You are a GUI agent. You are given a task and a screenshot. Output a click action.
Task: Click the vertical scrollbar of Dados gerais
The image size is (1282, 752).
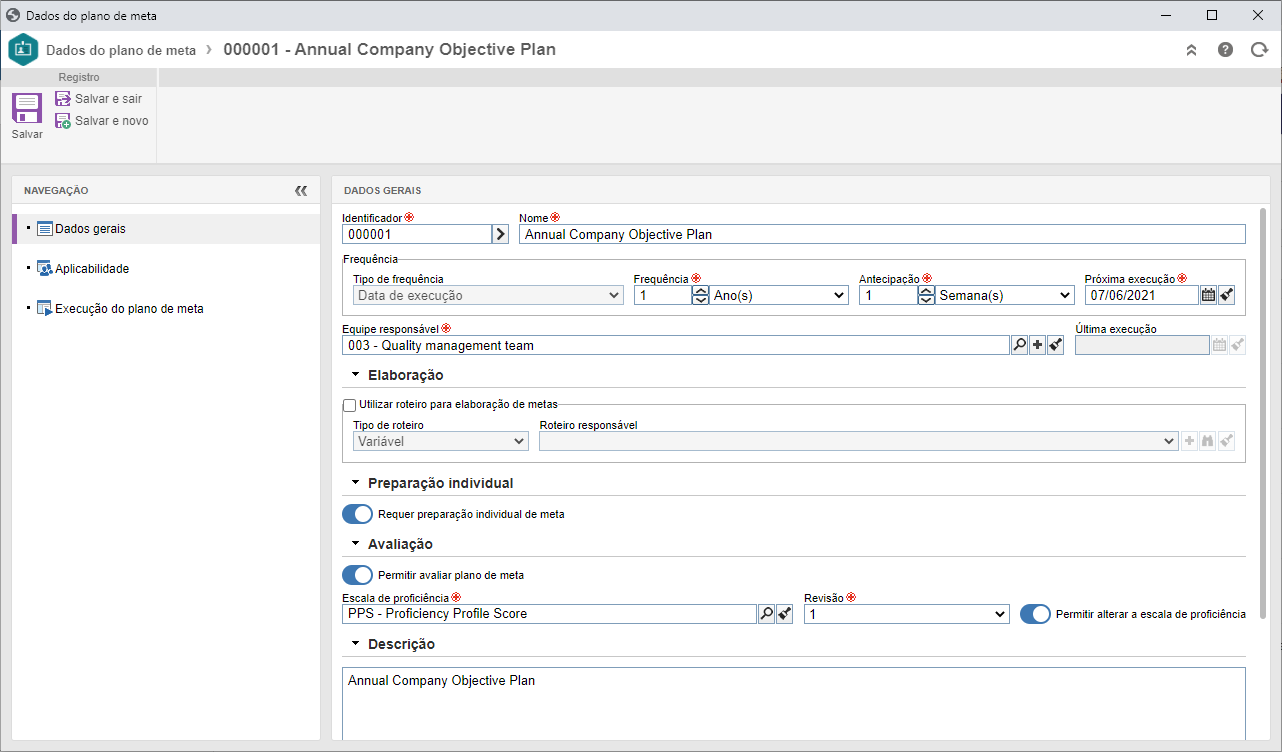point(1263,412)
